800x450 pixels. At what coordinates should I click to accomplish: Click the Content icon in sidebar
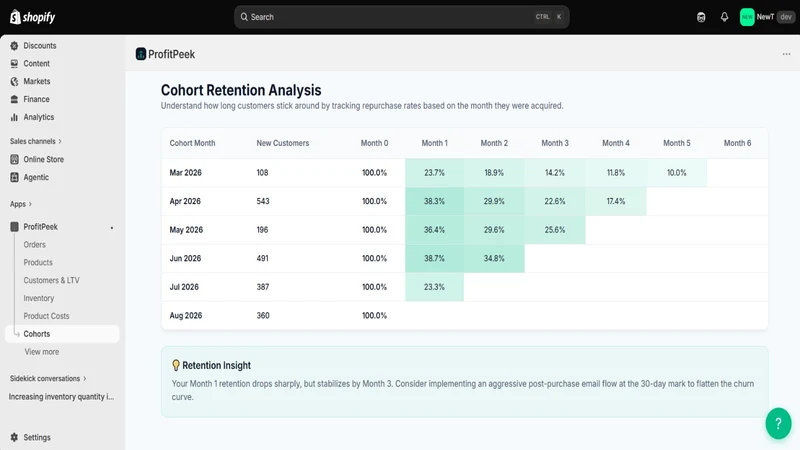[x=14, y=63]
